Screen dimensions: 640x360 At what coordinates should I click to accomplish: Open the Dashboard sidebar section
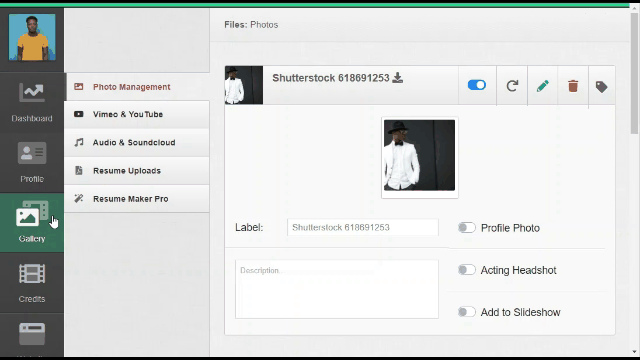32,102
